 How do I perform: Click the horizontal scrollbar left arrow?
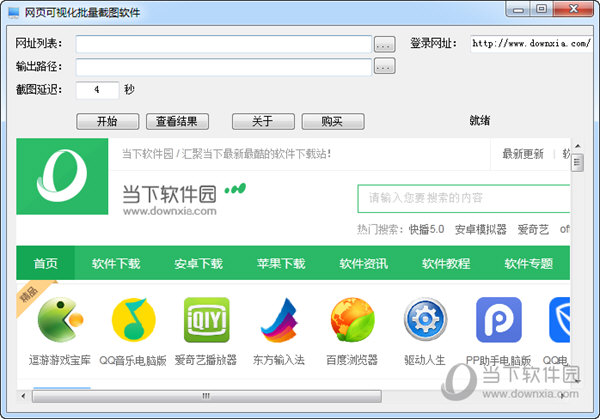tap(23, 396)
